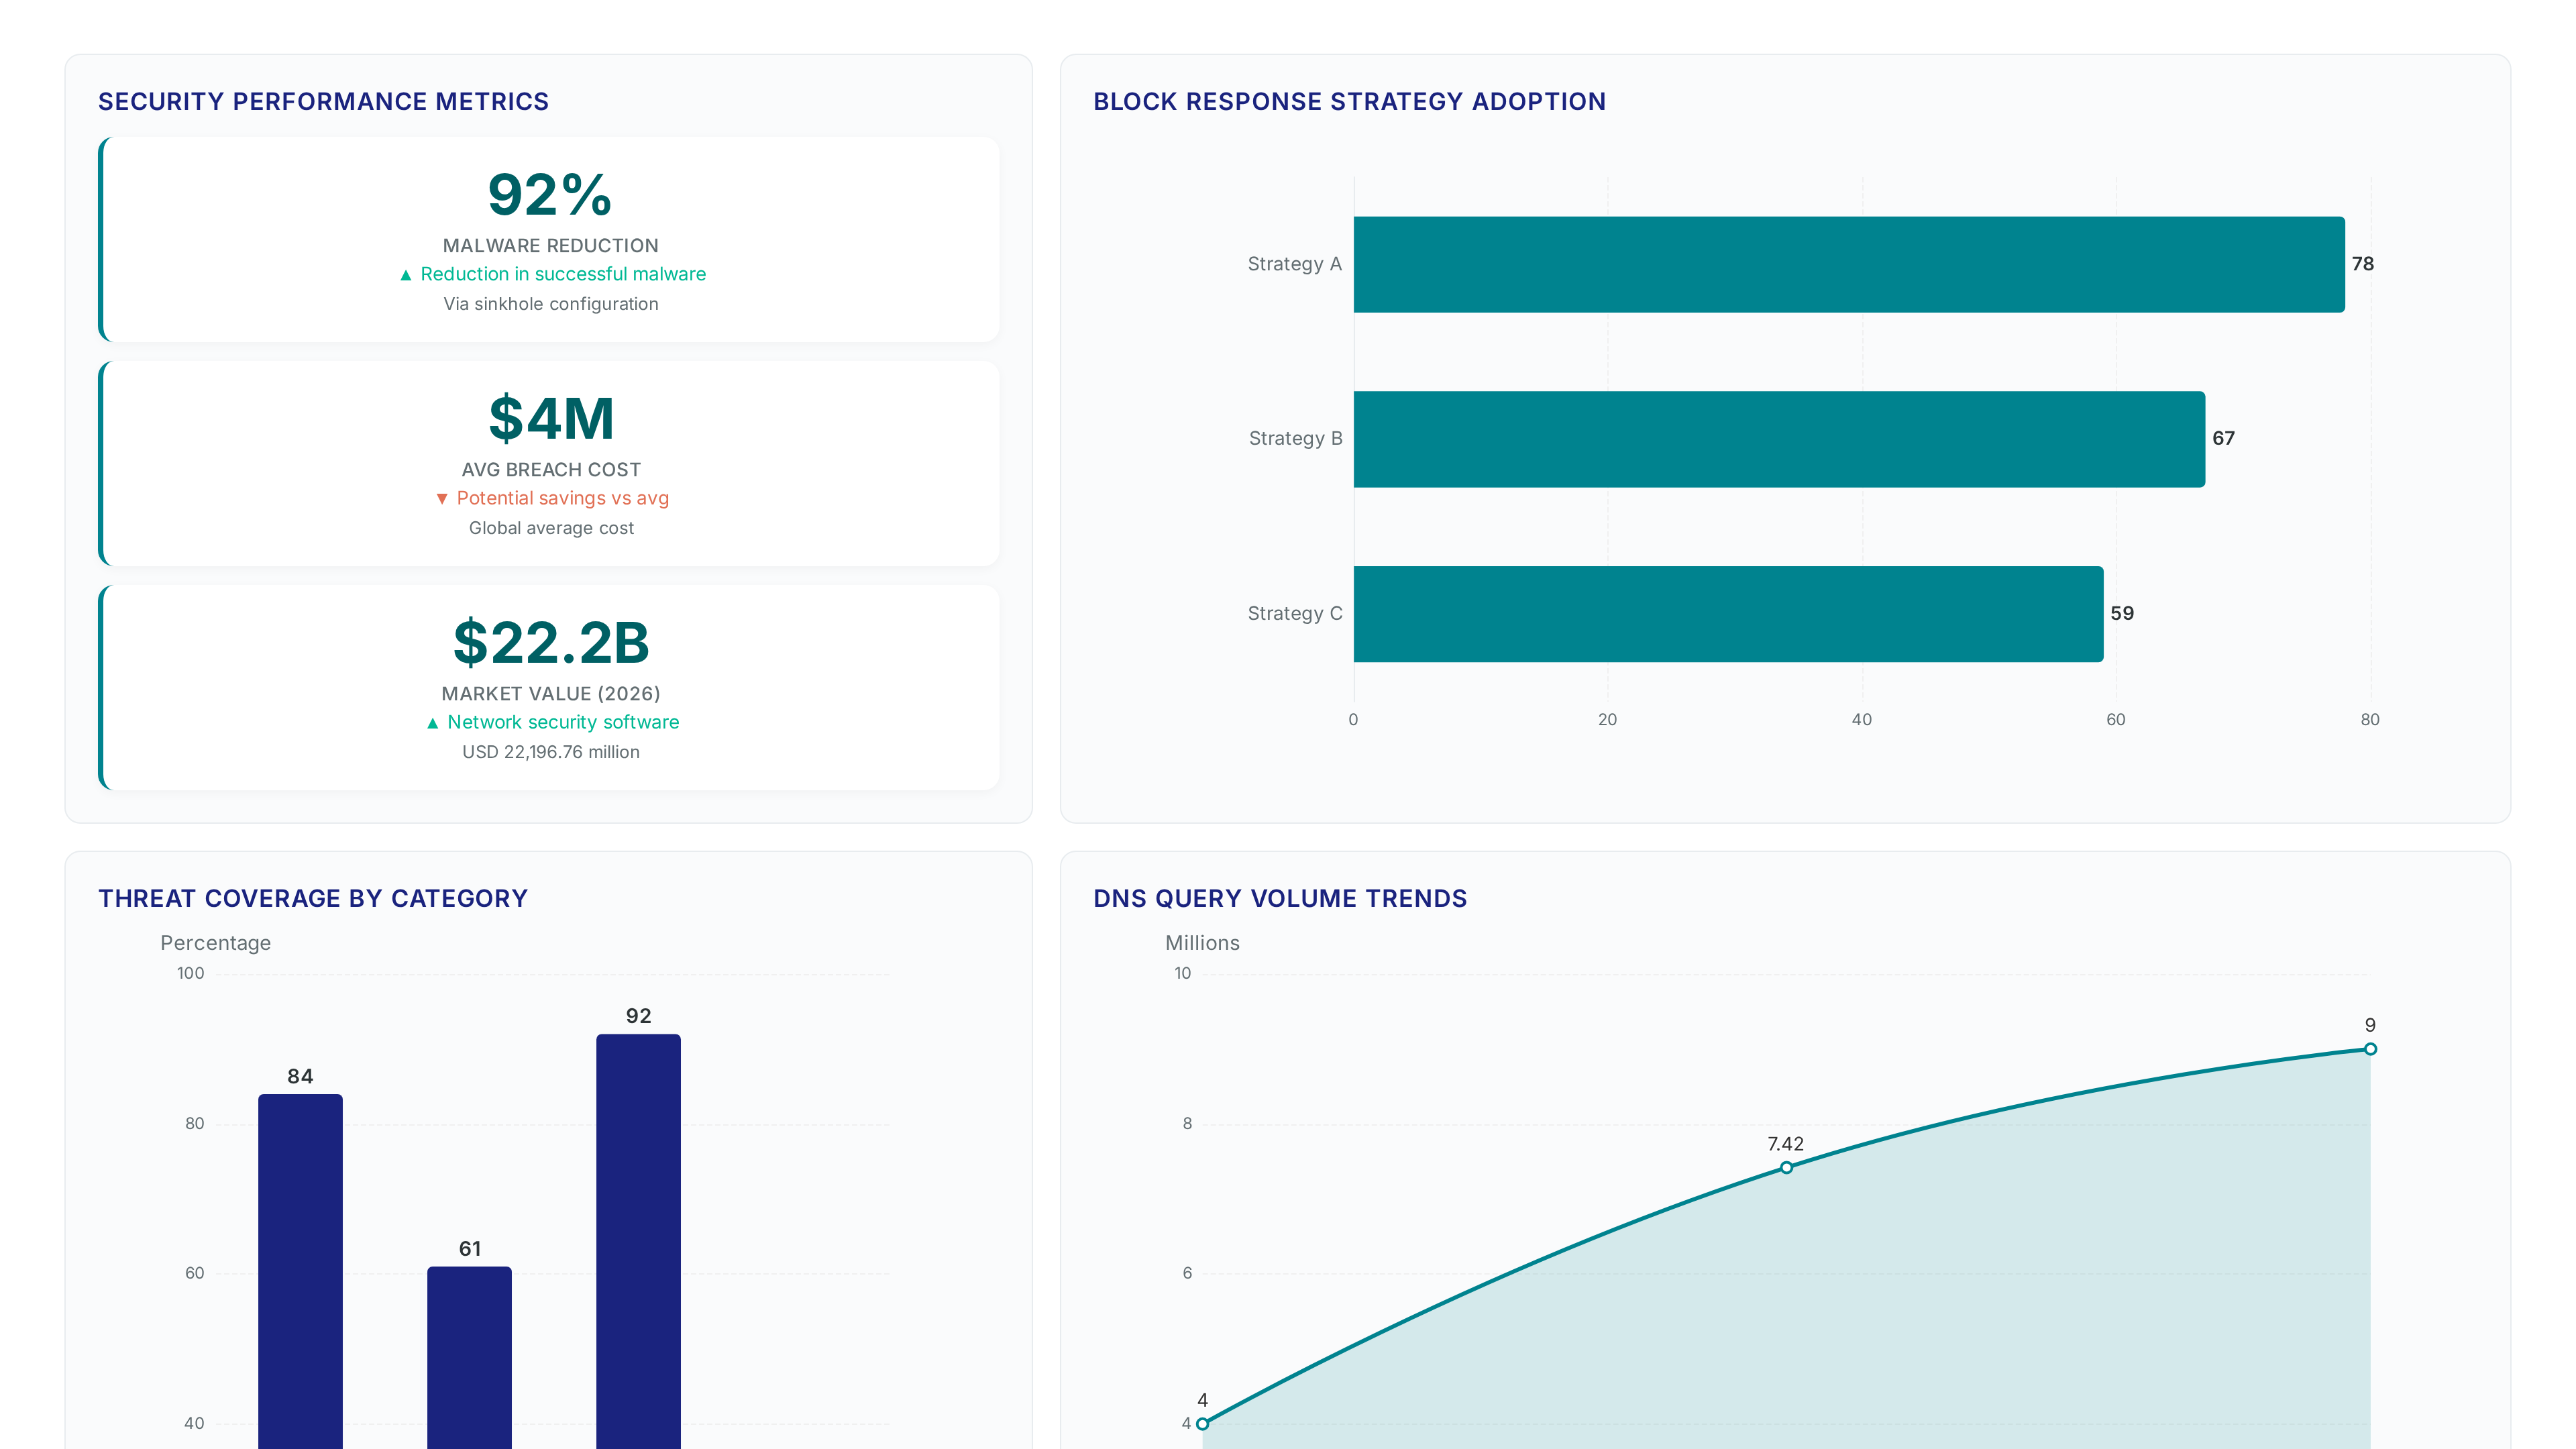This screenshot has height=1449, width=2576.
Task: Click the 59 value label
Action: coord(2122,613)
